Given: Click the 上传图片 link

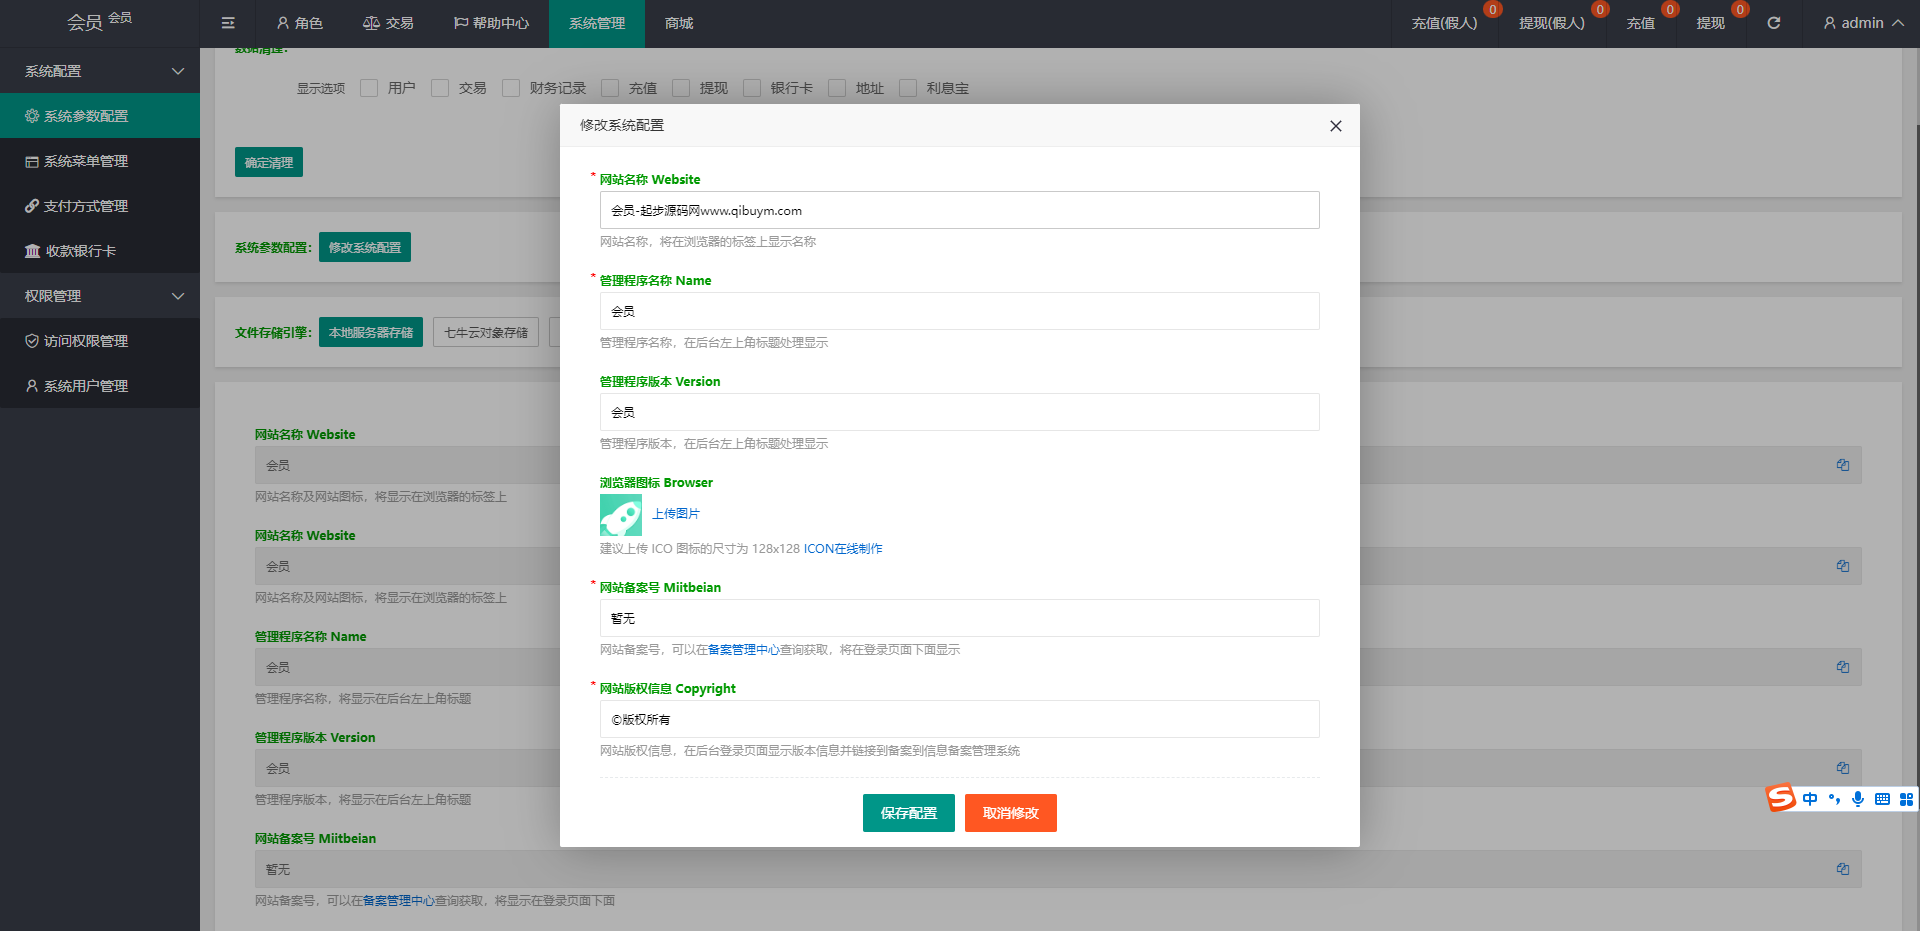Looking at the screenshot, I should click(676, 514).
